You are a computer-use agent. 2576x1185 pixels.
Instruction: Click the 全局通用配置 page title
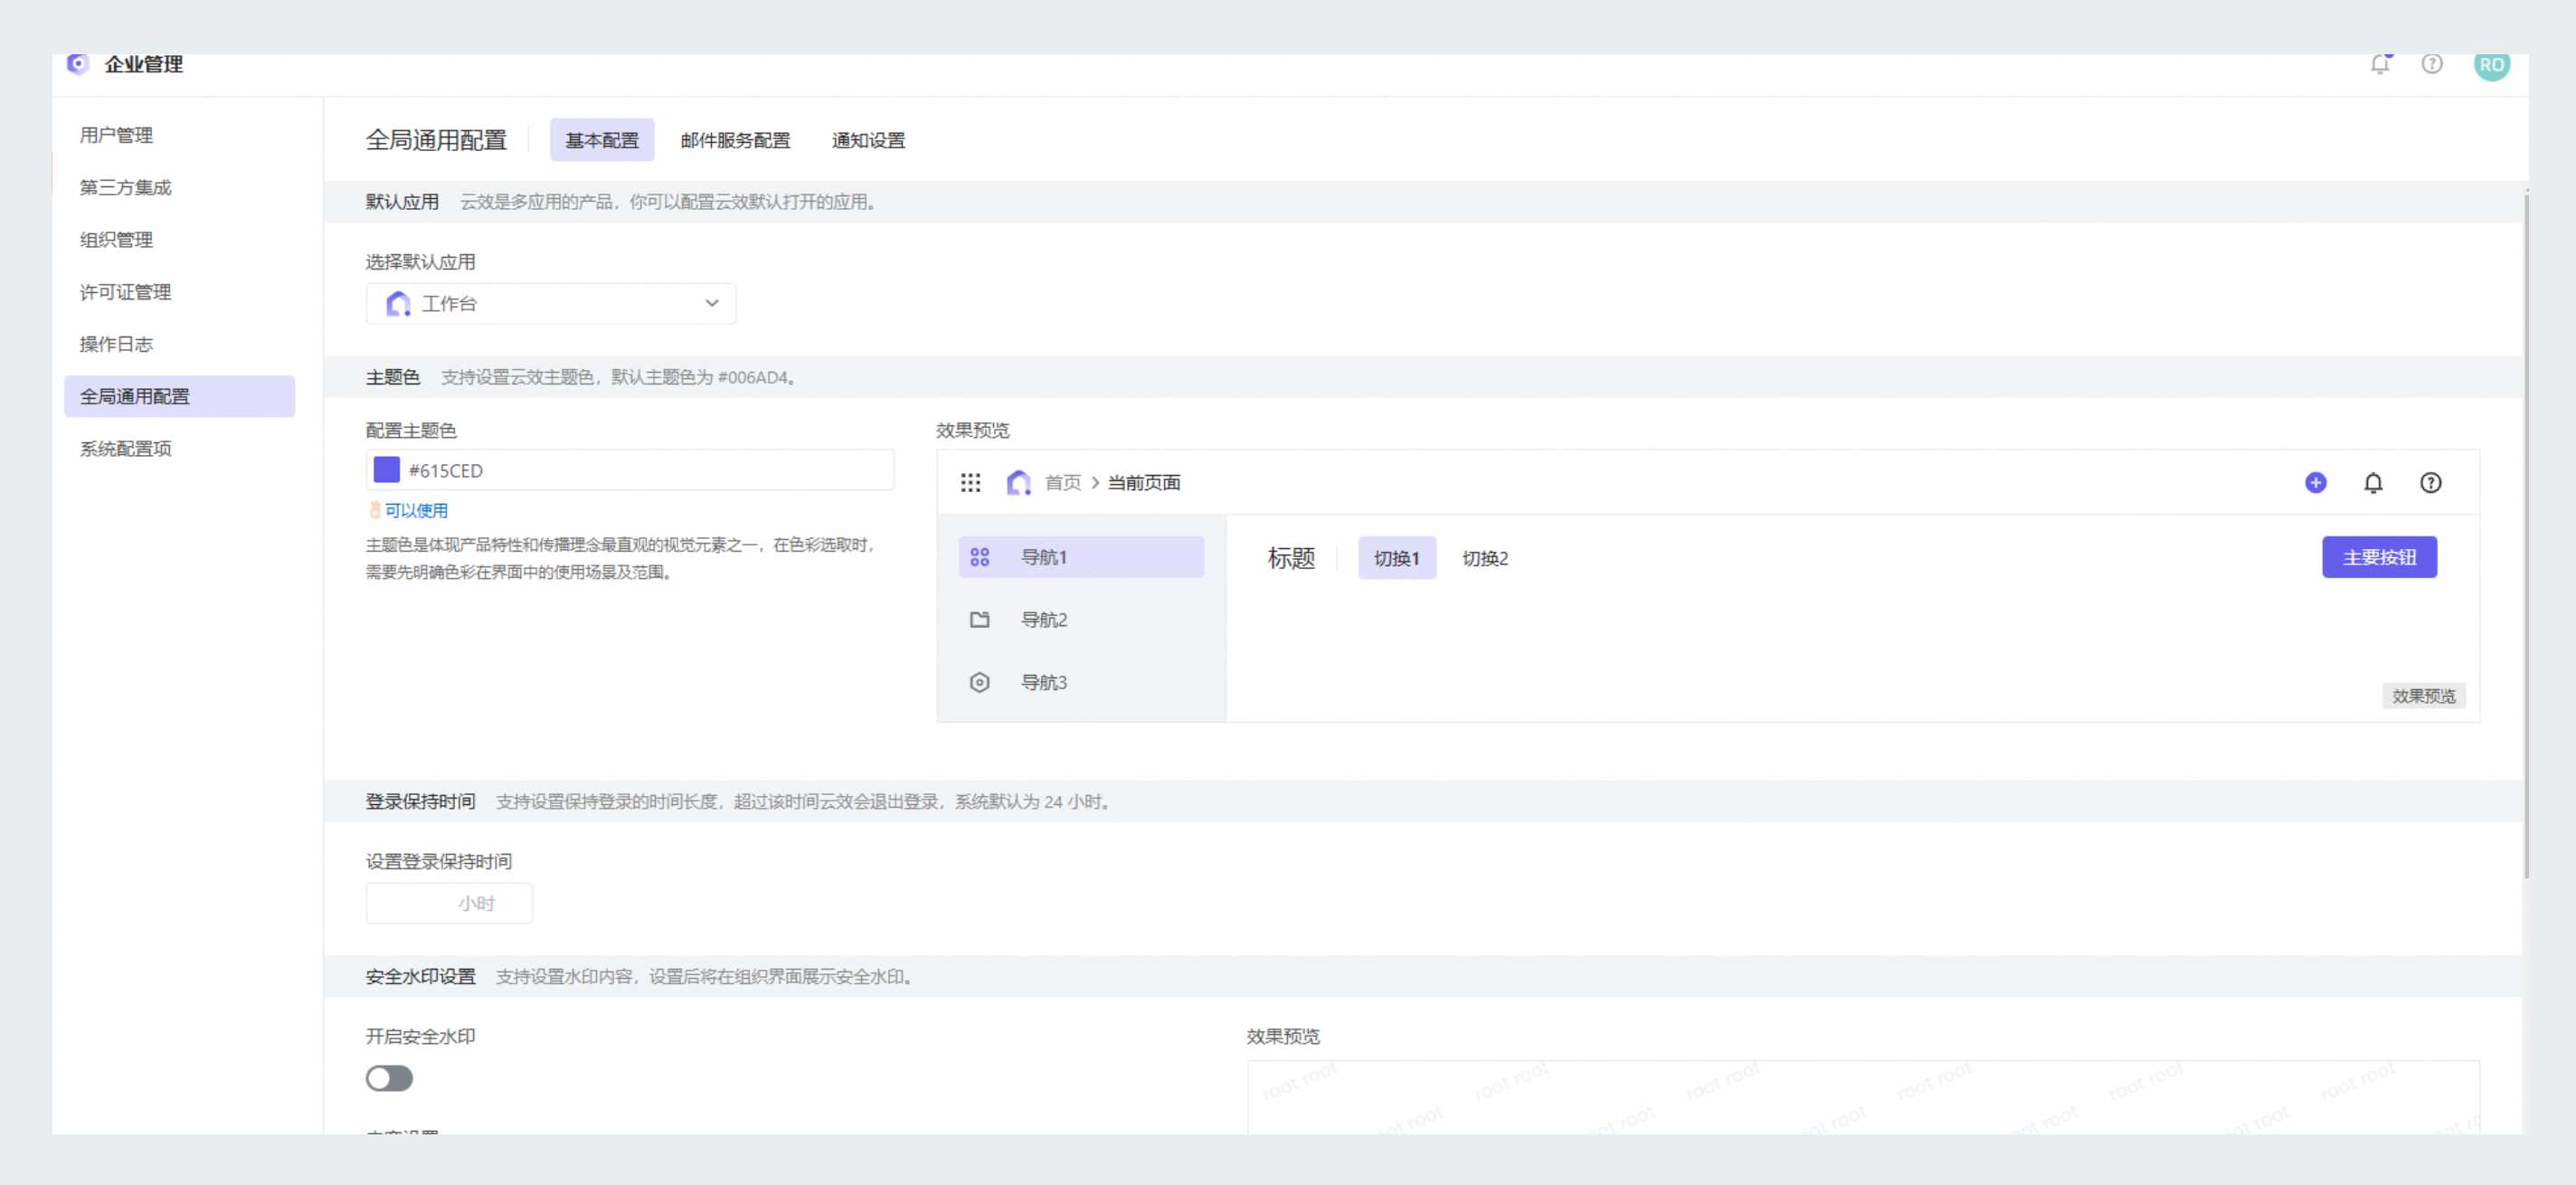[x=436, y=141]
